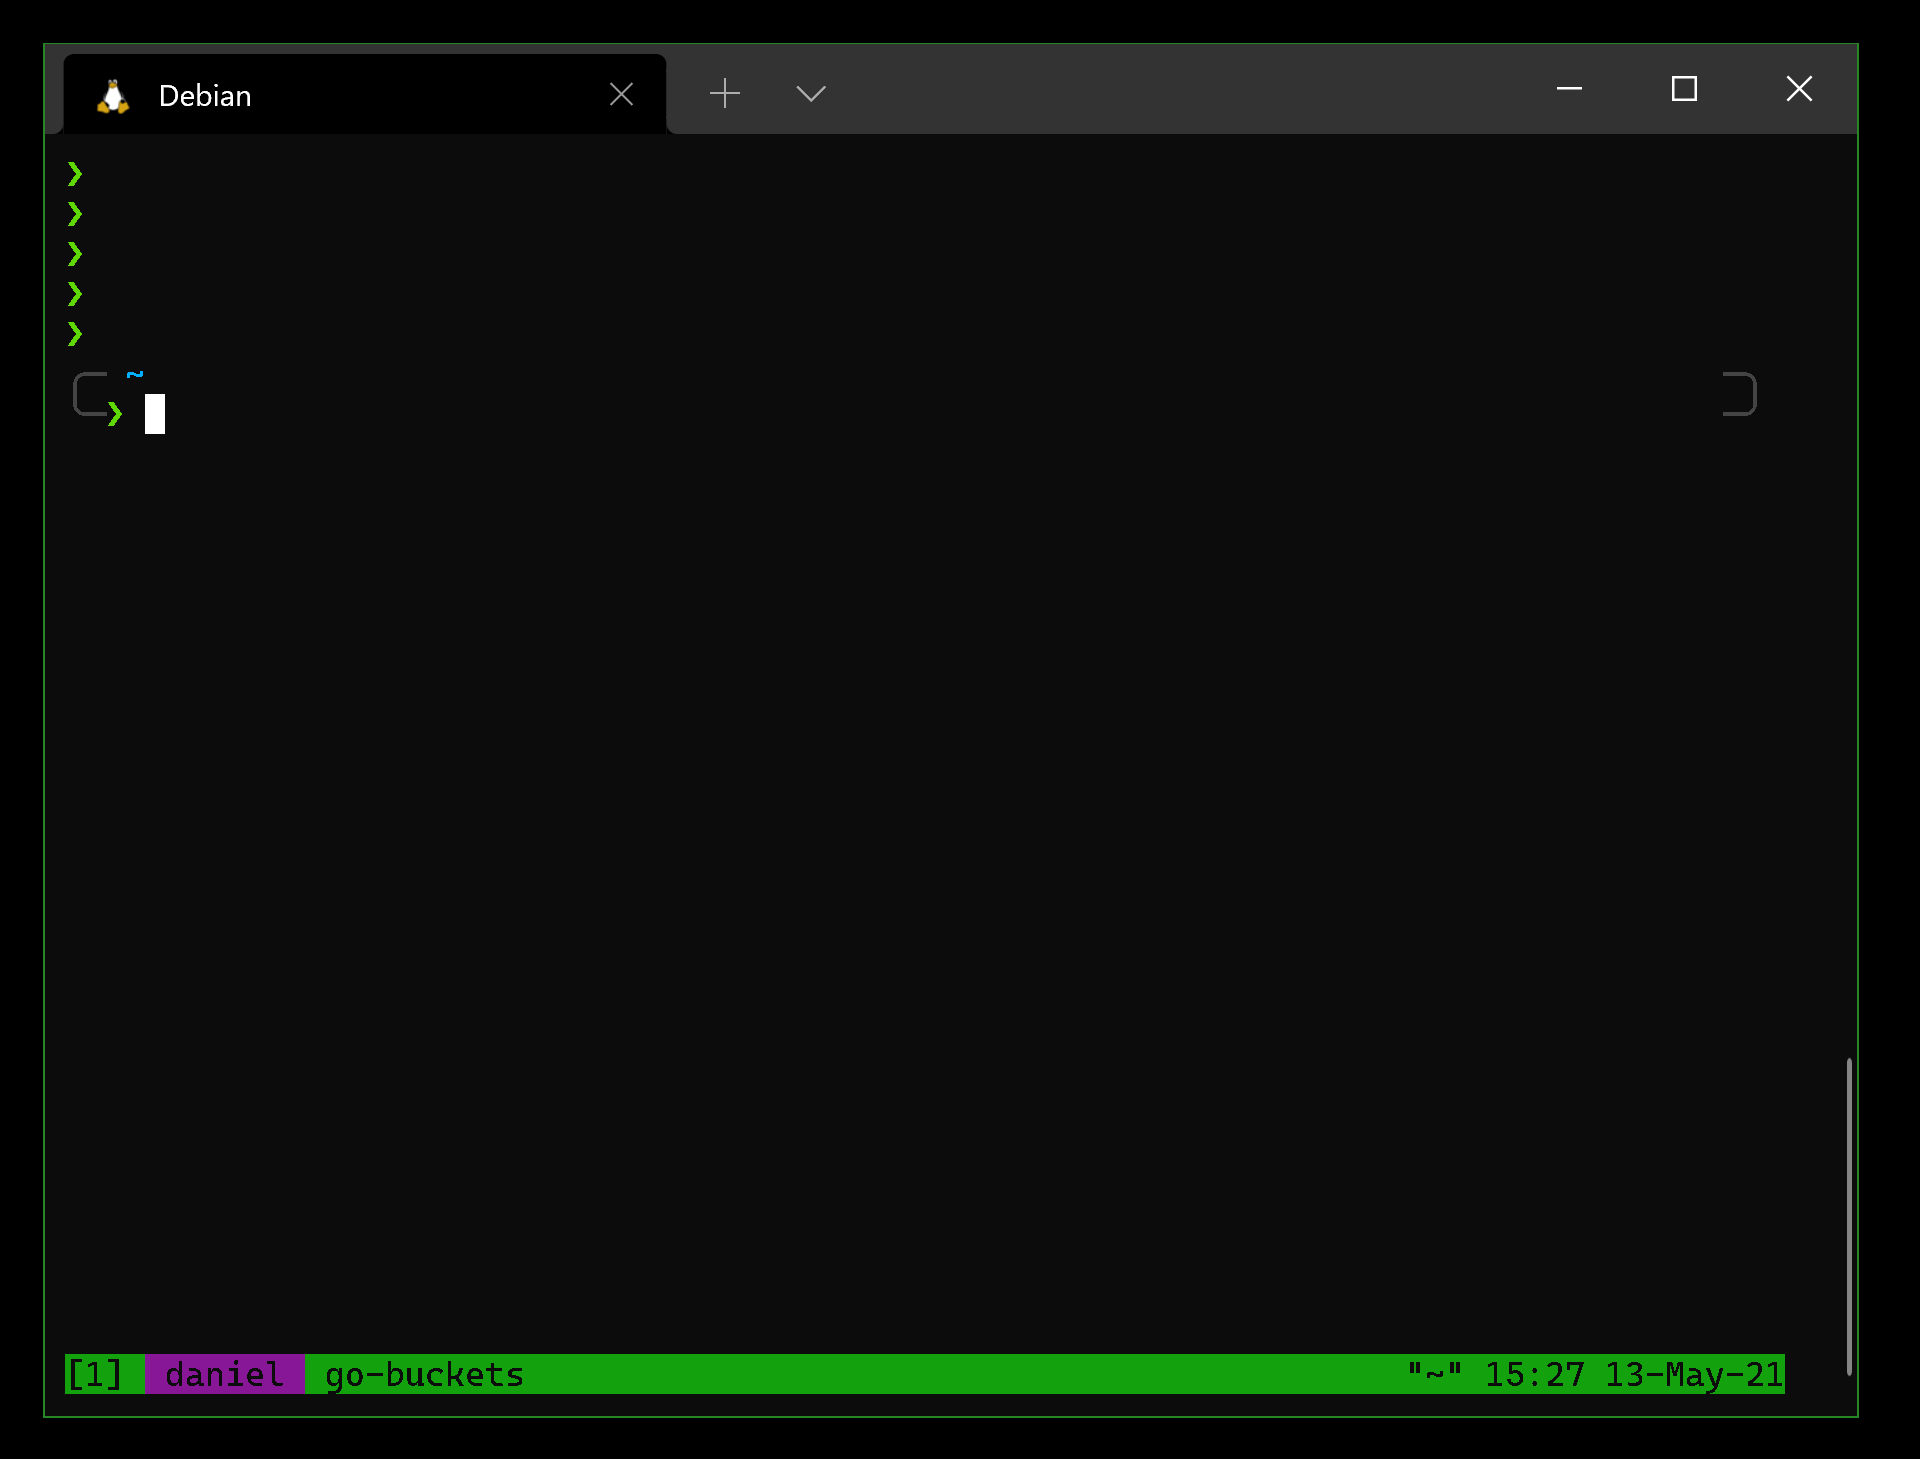Click the Tux penguin icon on the Debian tab
Viewport: 1920px width, 1459px height.
coord(113,95)
